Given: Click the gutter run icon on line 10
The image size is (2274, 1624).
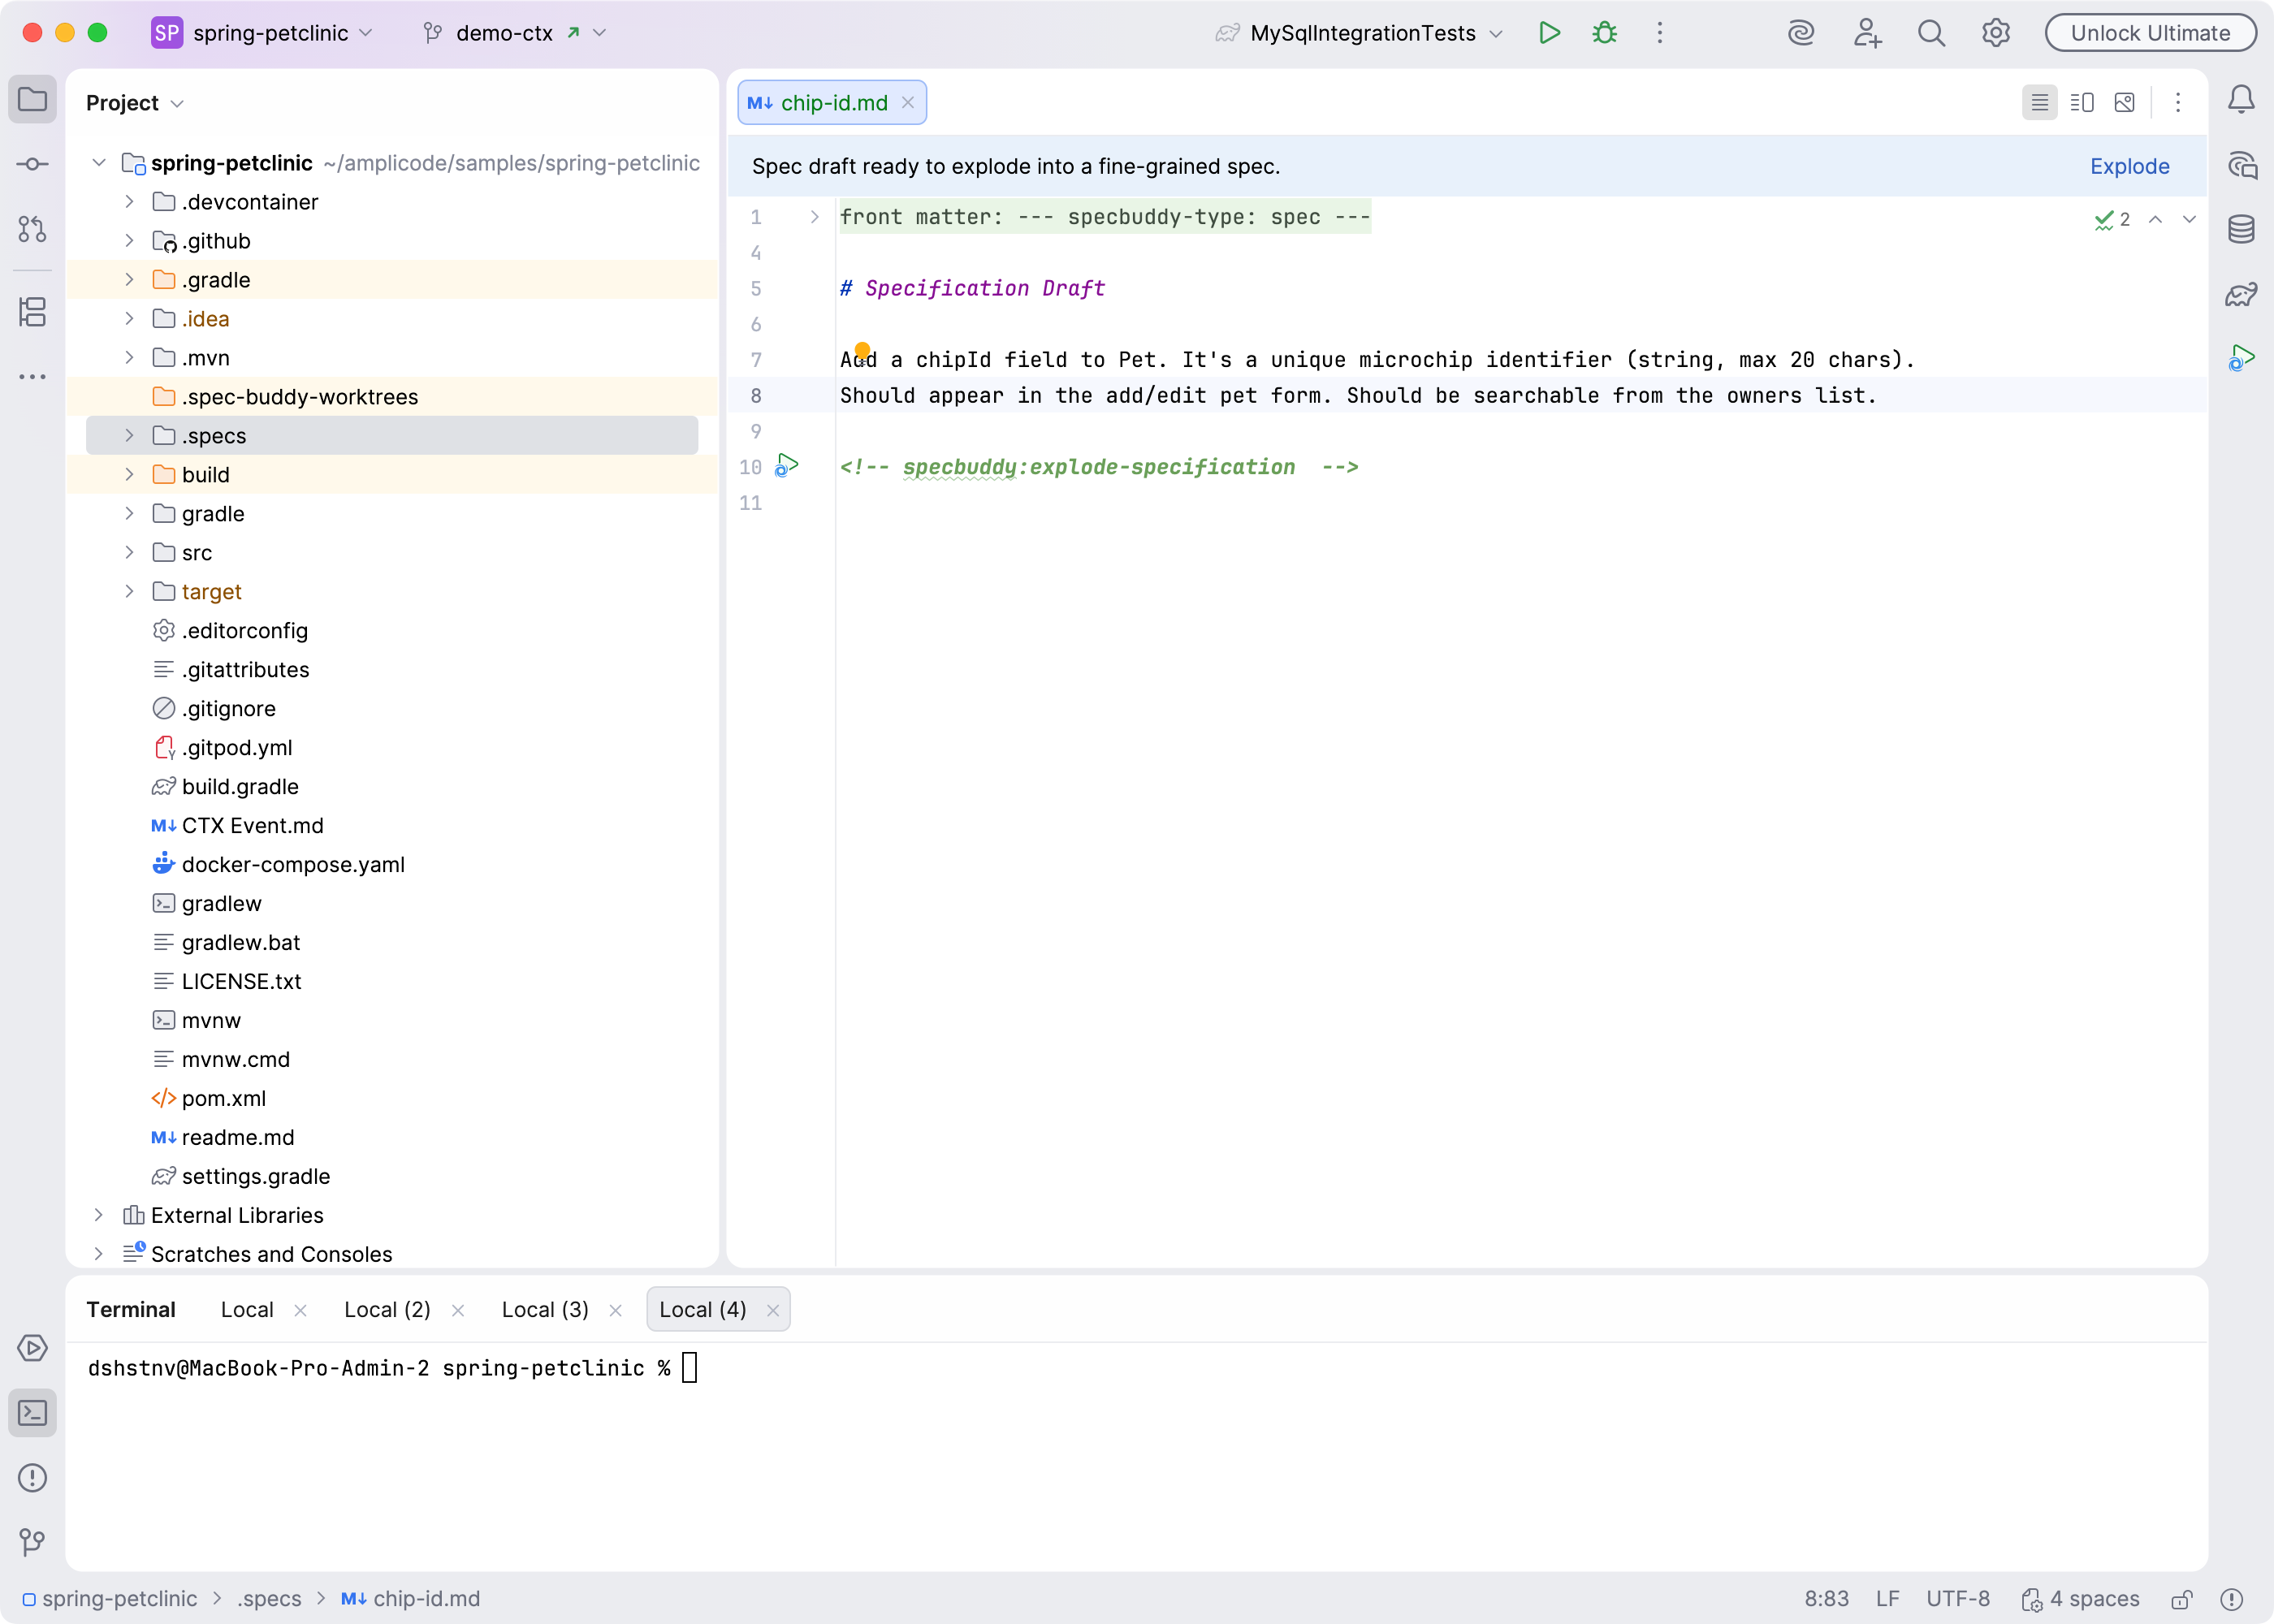Looking at the screenshot, I should click(x=787, y=465).
